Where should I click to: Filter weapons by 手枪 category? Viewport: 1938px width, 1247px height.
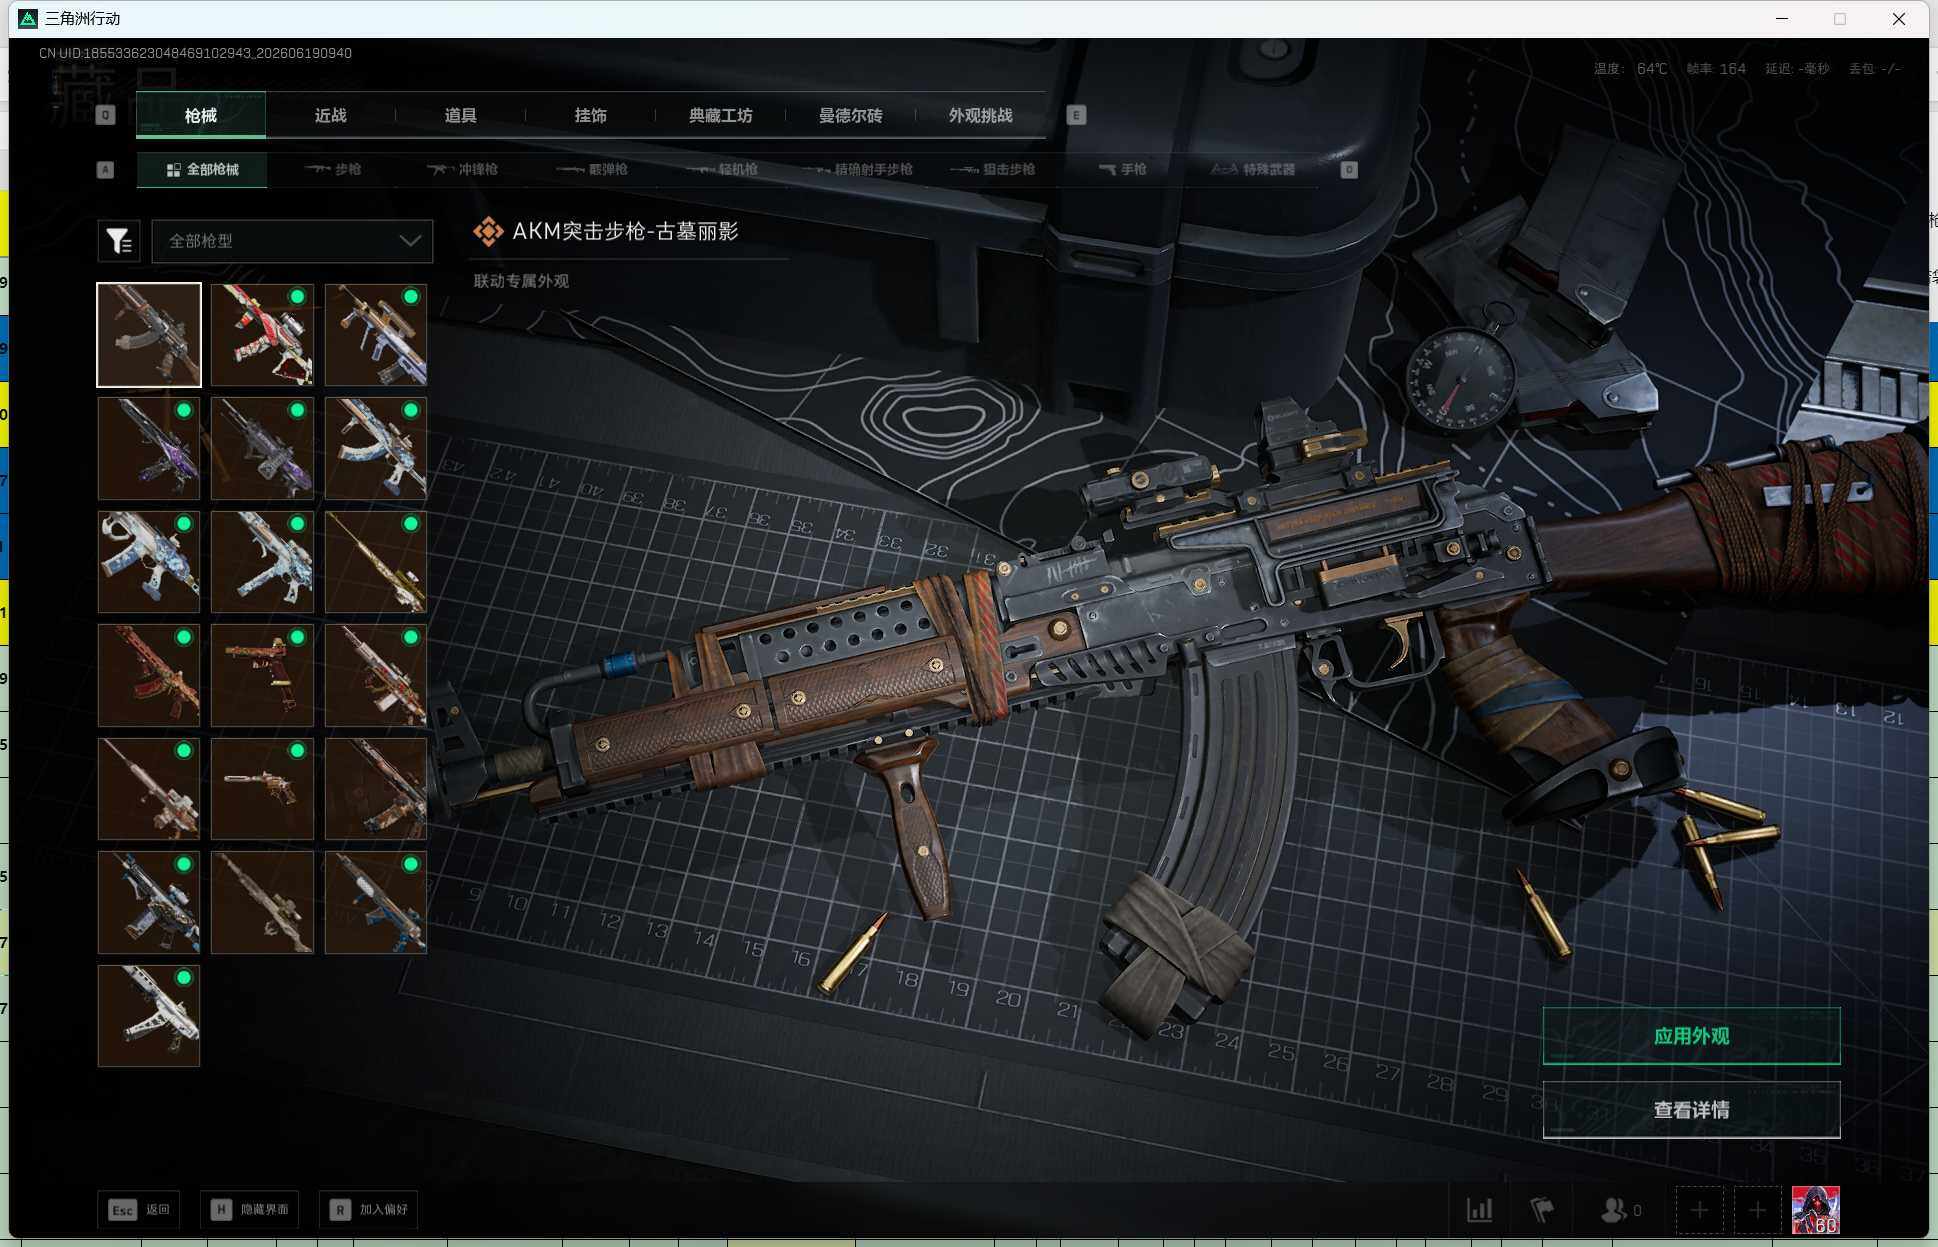pos(1122,170)
